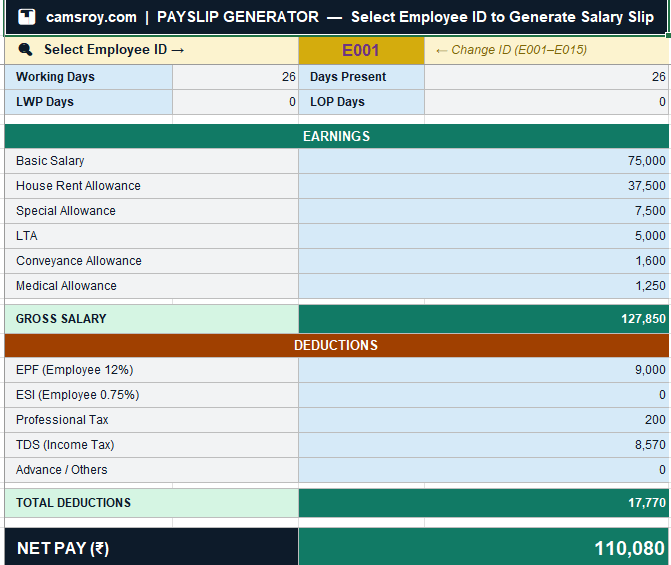This screenshot has width=671, height=565.
Task: Select the 'Select Employee ID →' label cell
Action: 151,50
